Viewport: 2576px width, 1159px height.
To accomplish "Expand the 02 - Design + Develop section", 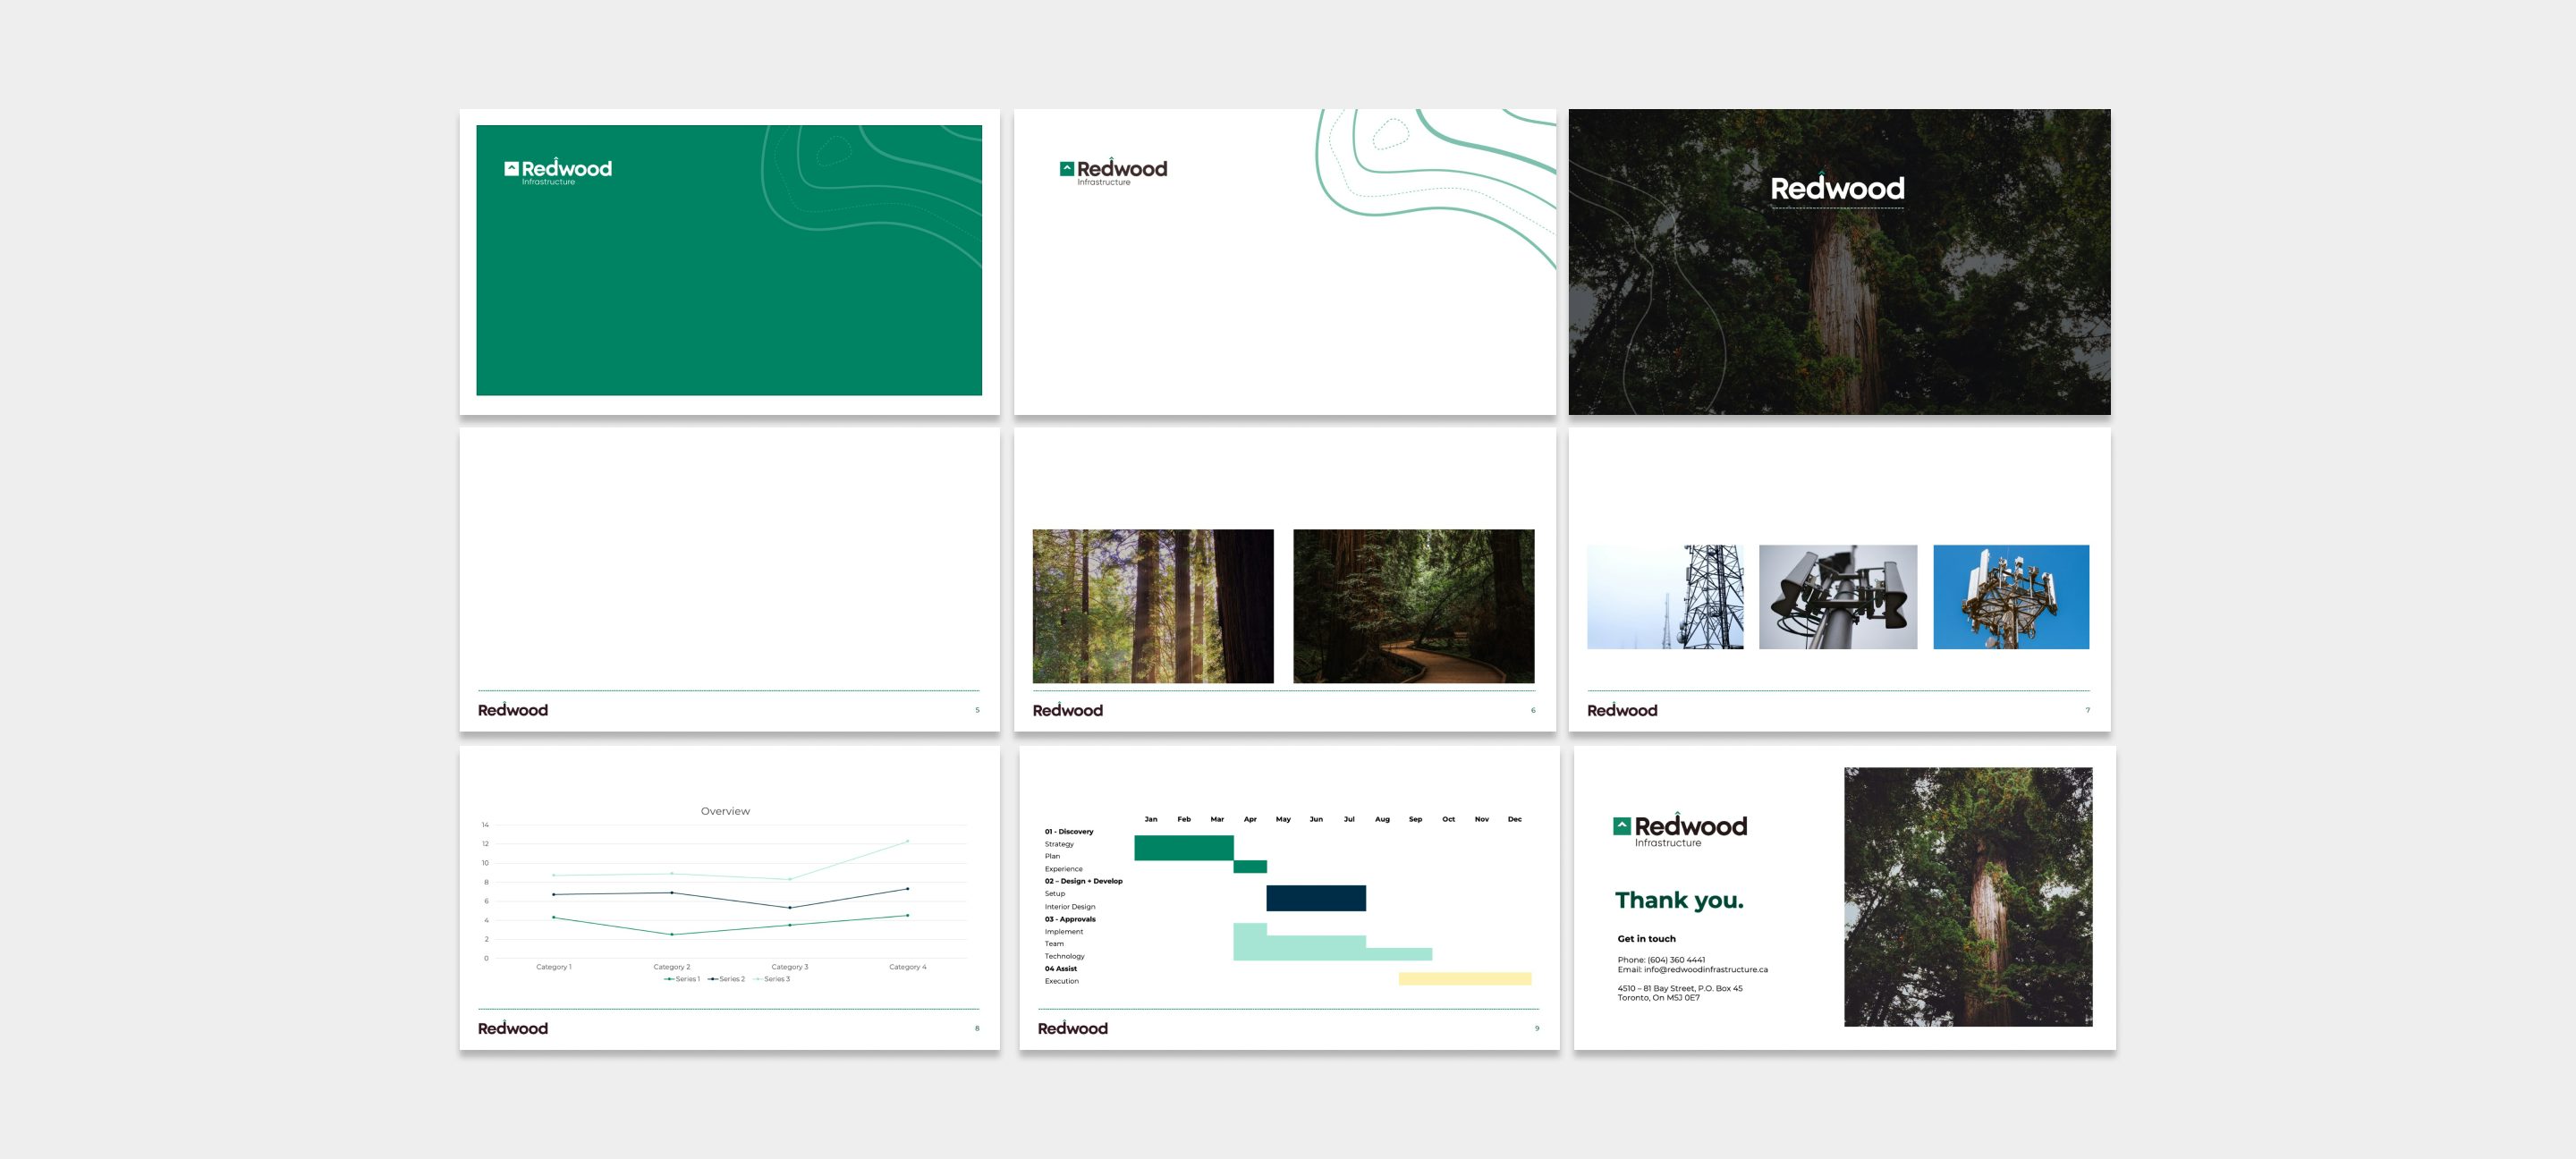I will pos(1083,881).
